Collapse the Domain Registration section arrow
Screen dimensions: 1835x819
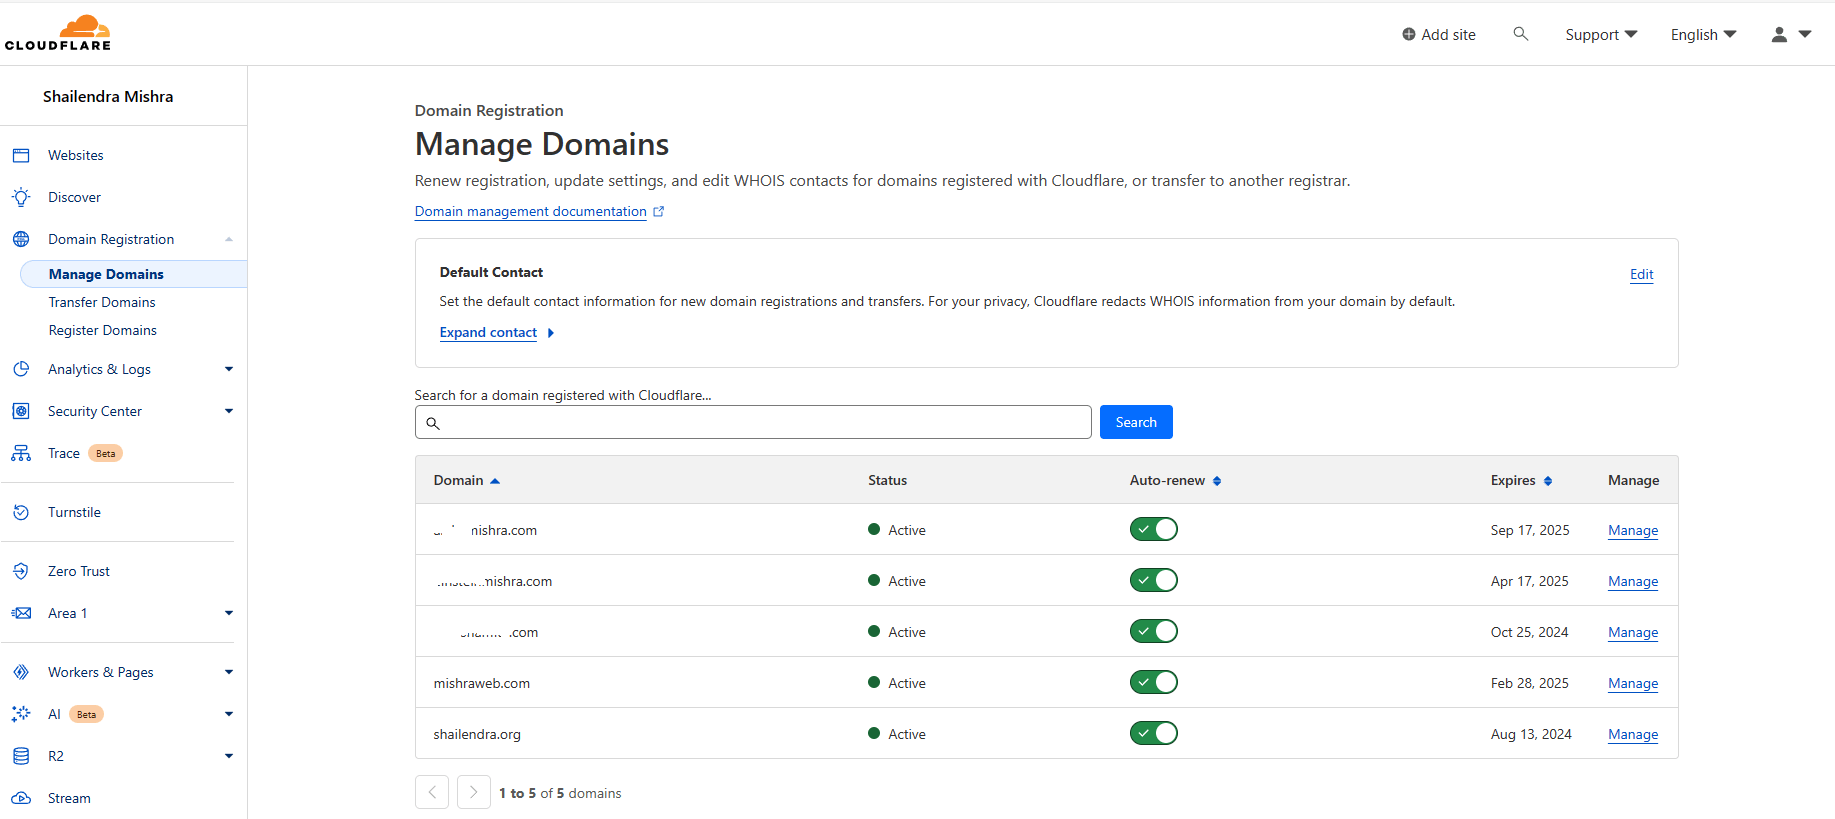pos(229,239)
